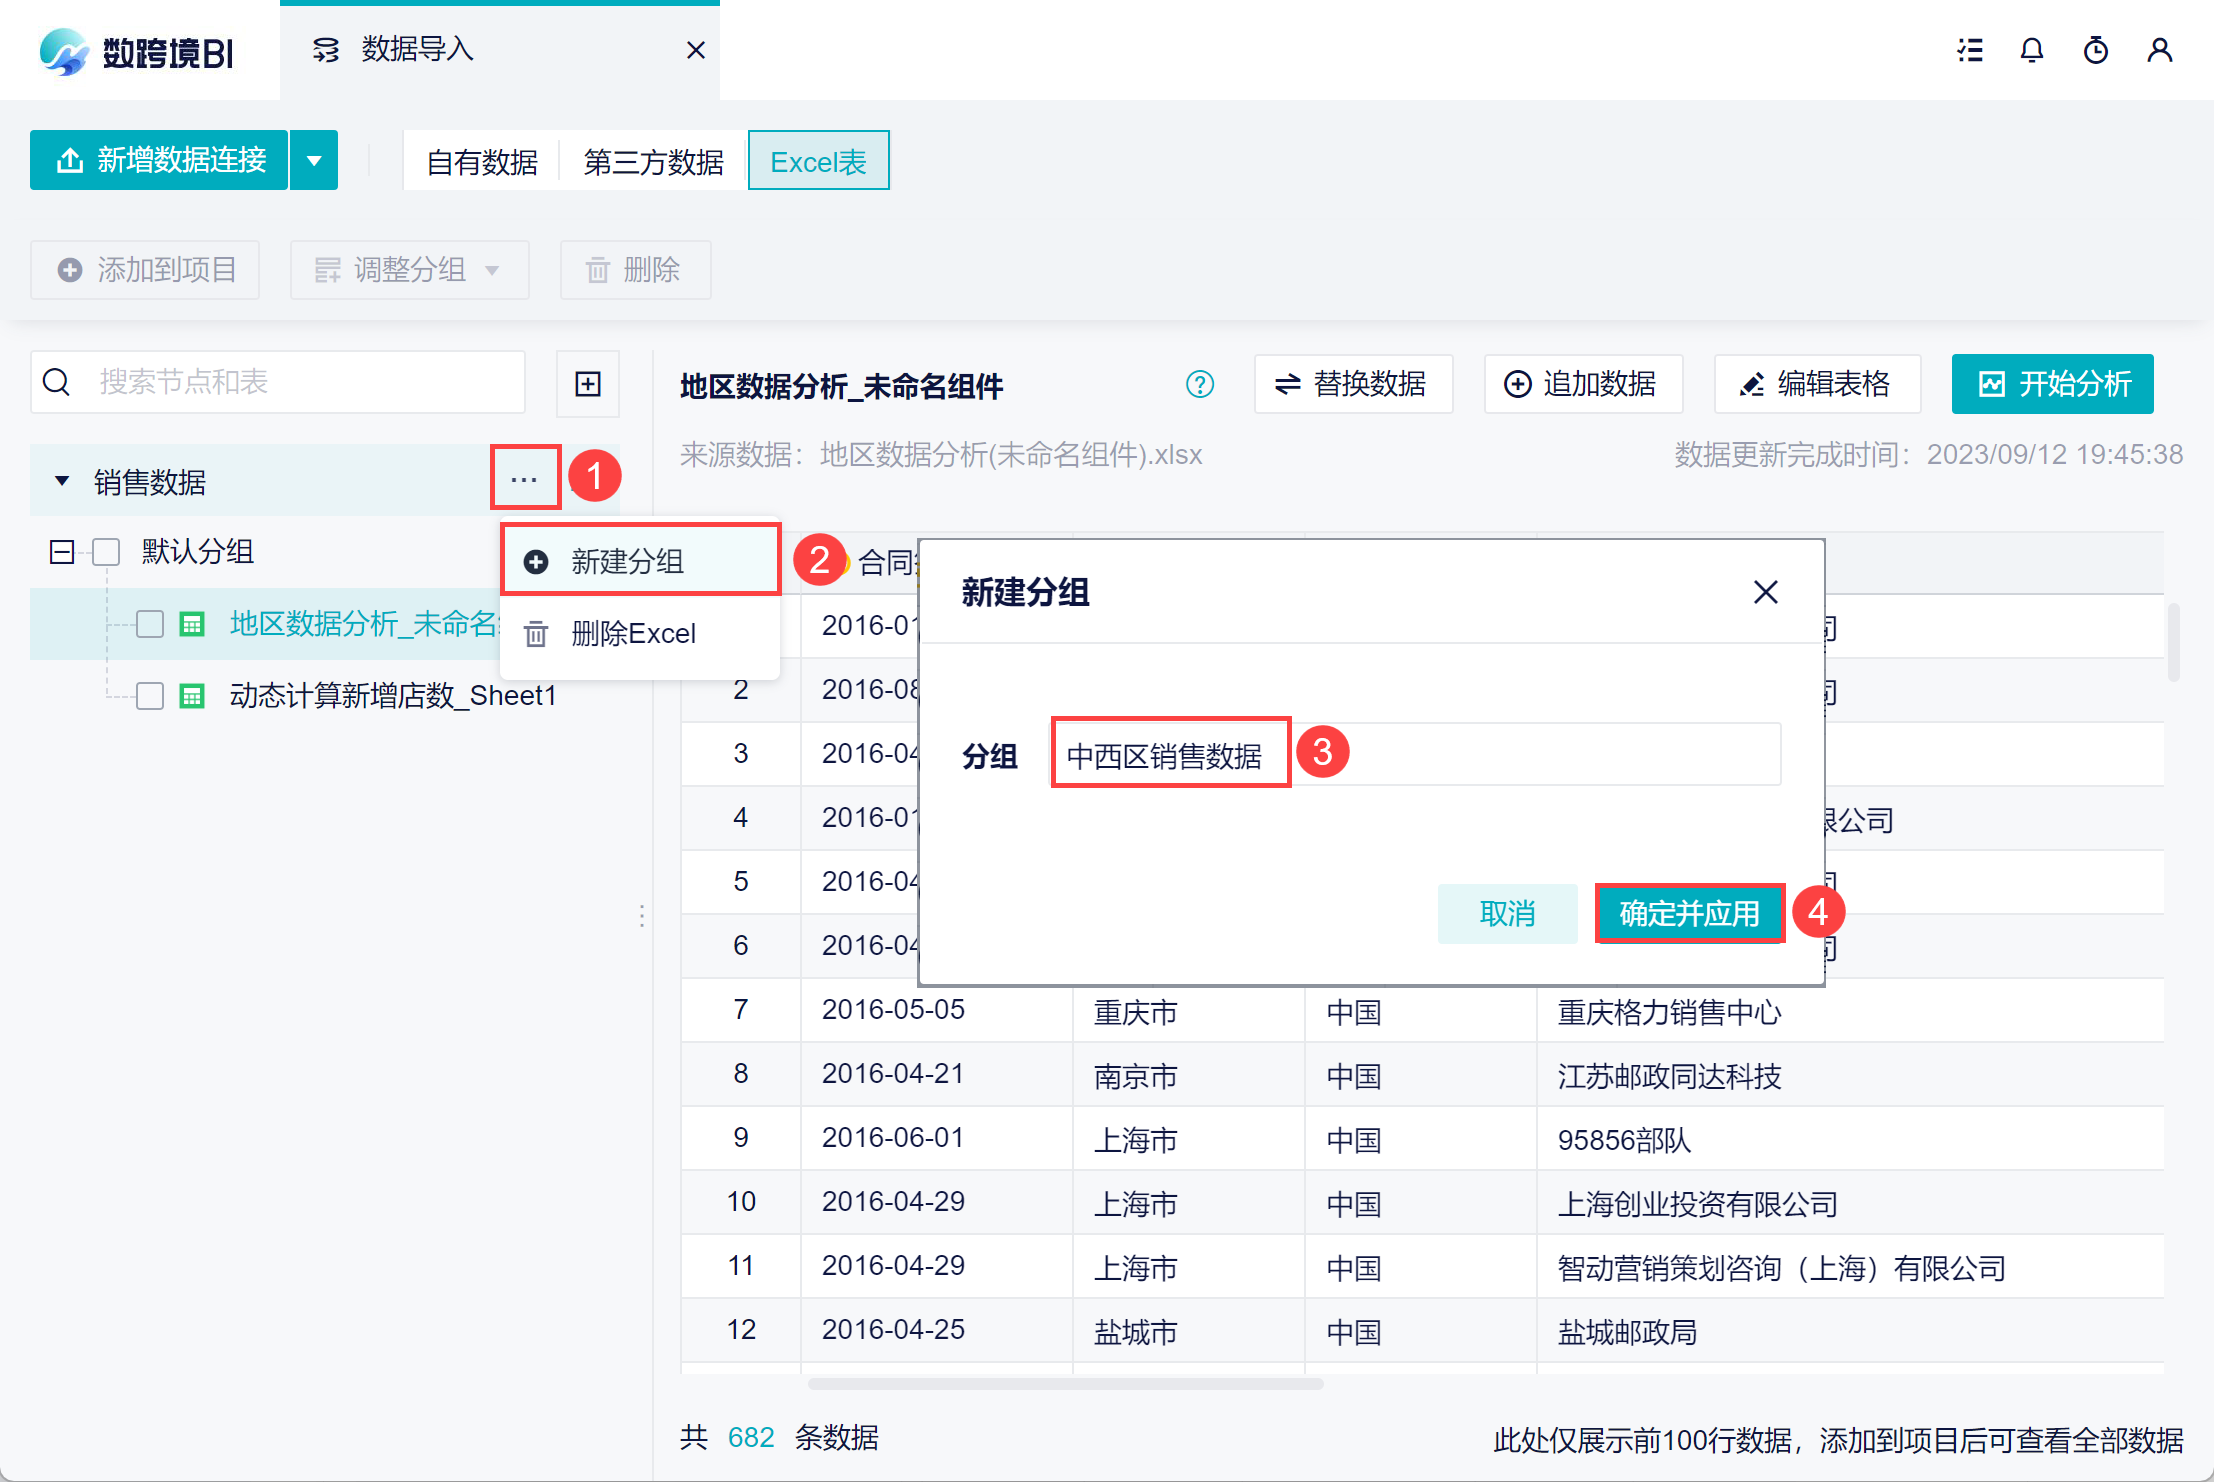Click the 开始分析 button
2214x1482 pixels.
[x=2052, y=384]
